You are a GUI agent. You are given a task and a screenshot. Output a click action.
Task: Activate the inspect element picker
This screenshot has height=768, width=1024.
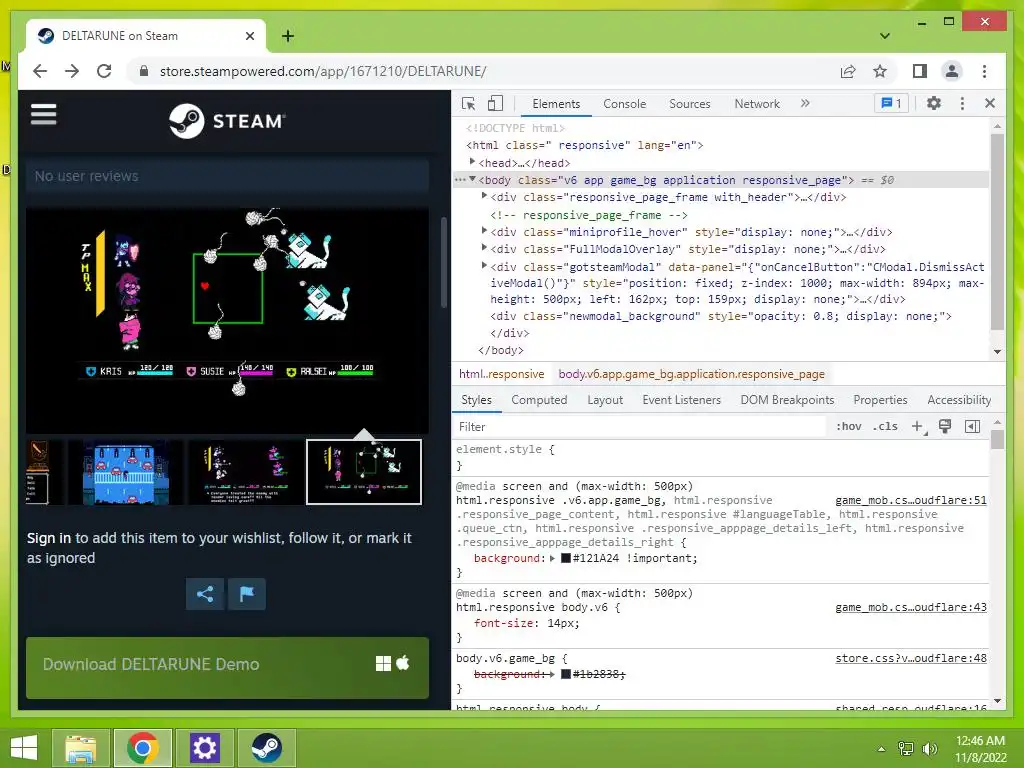[468, 103]
